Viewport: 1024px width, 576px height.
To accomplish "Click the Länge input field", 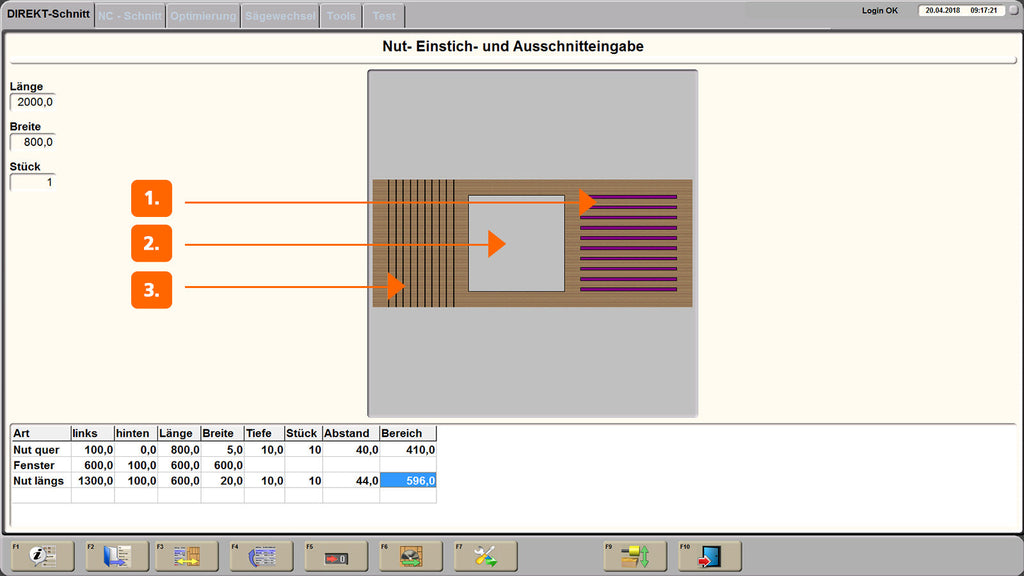I will click(33, 102).
